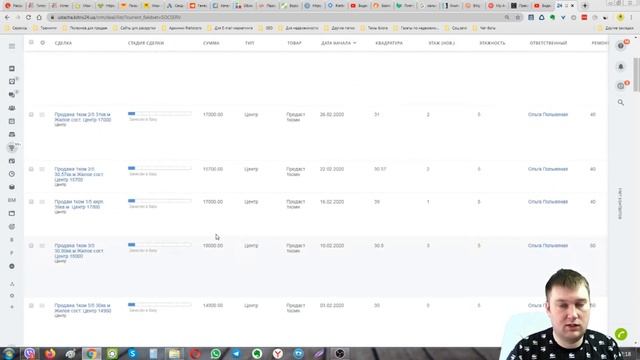Open the left sidebar hamburger menu
The width and height of the screenshot is (640, 360).
[12, 46]
